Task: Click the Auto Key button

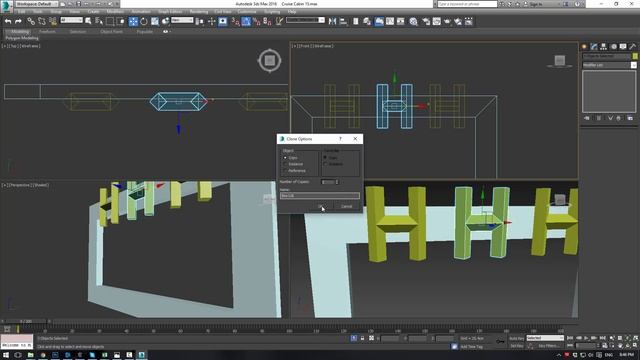Action: coord(517,338)
